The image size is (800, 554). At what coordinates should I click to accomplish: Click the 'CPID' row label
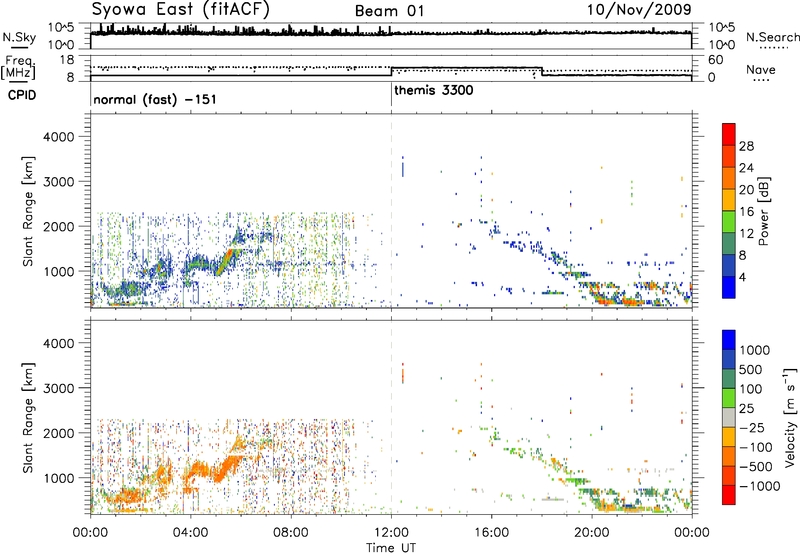(x=22, y=95)
